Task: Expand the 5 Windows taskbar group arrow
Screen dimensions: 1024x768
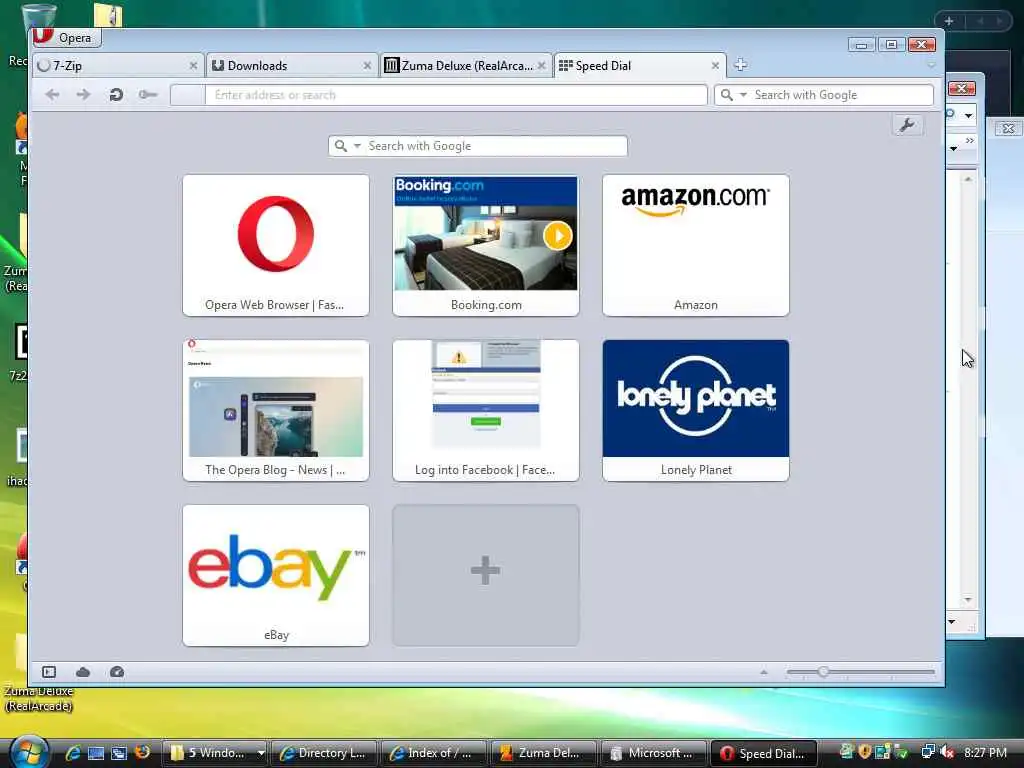Action: (261, 753)
